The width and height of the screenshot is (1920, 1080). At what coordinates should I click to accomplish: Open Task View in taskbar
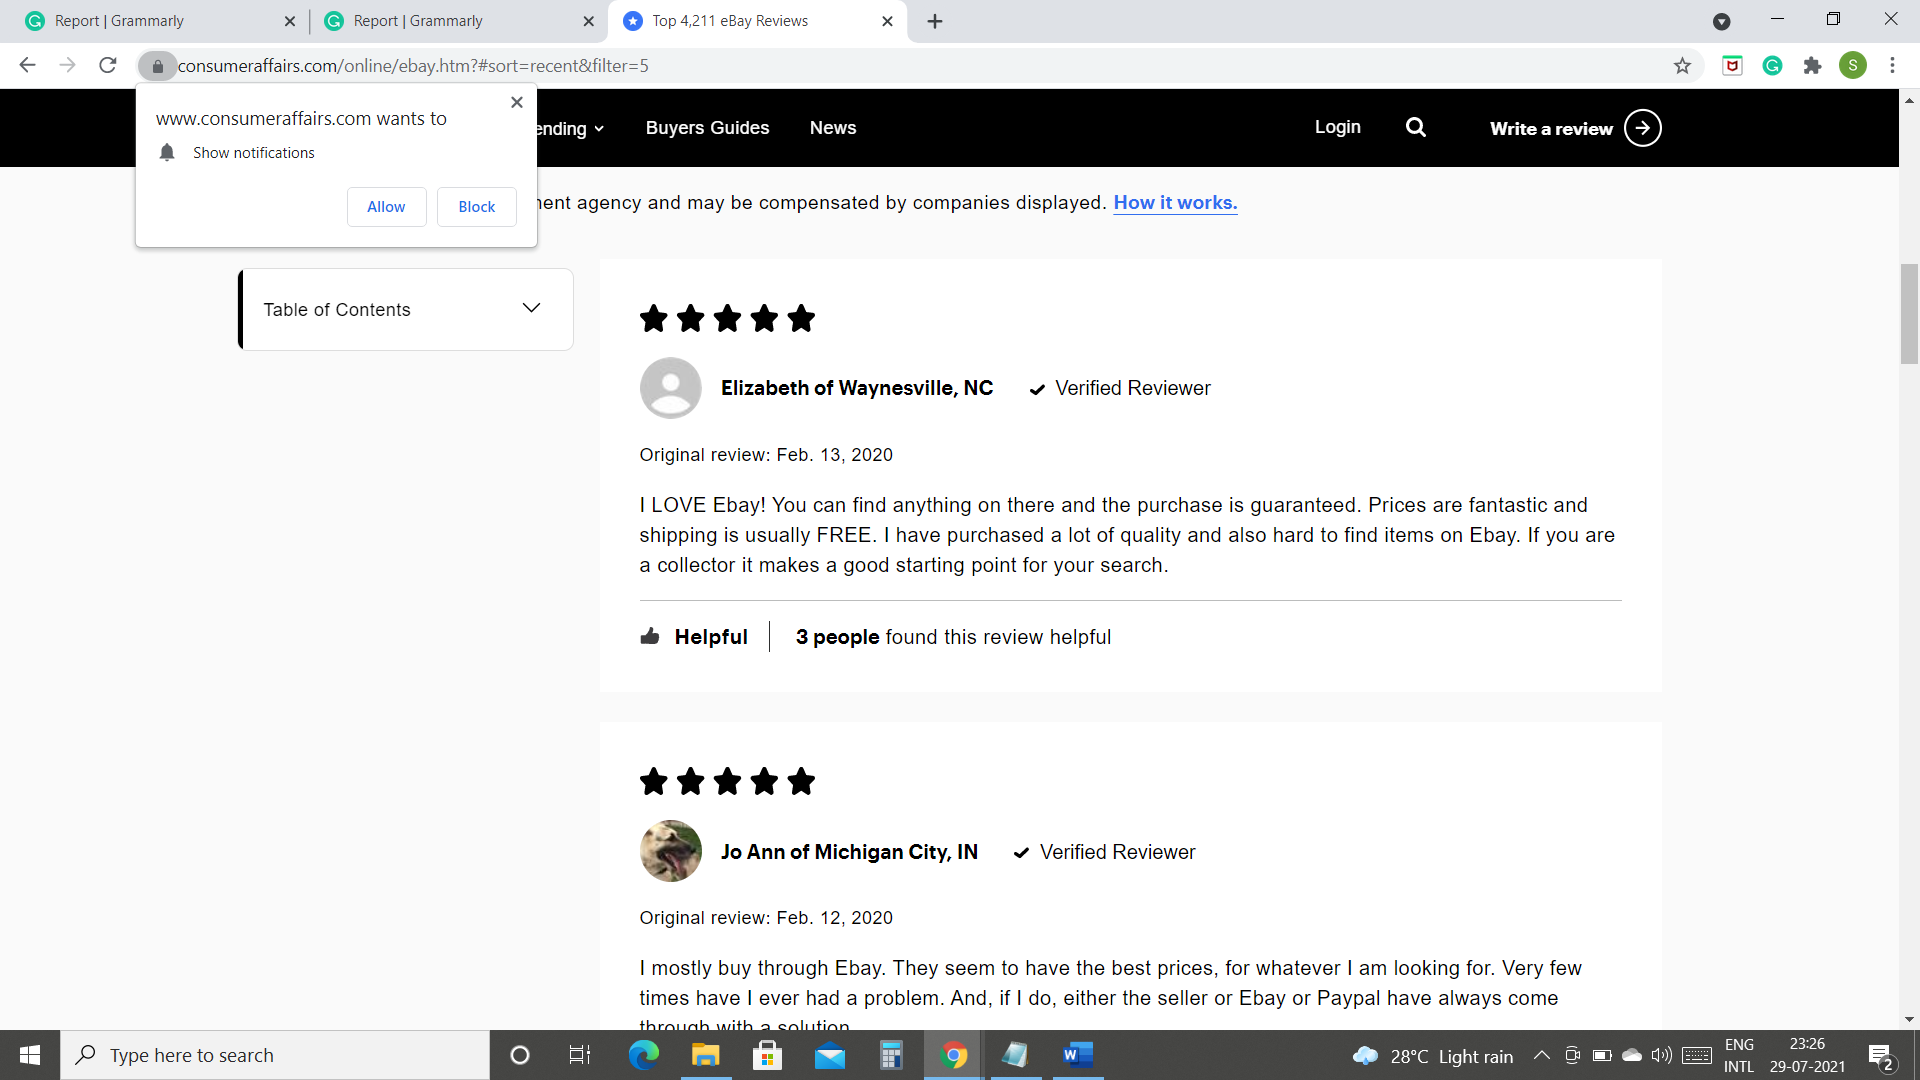click(580, 1055)
